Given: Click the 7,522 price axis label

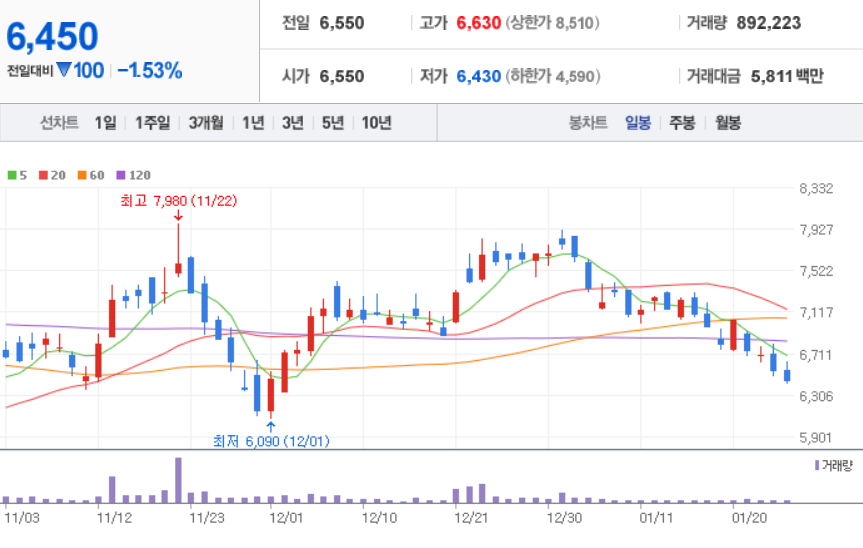Looking at the screenshot, I should [816, 271].
